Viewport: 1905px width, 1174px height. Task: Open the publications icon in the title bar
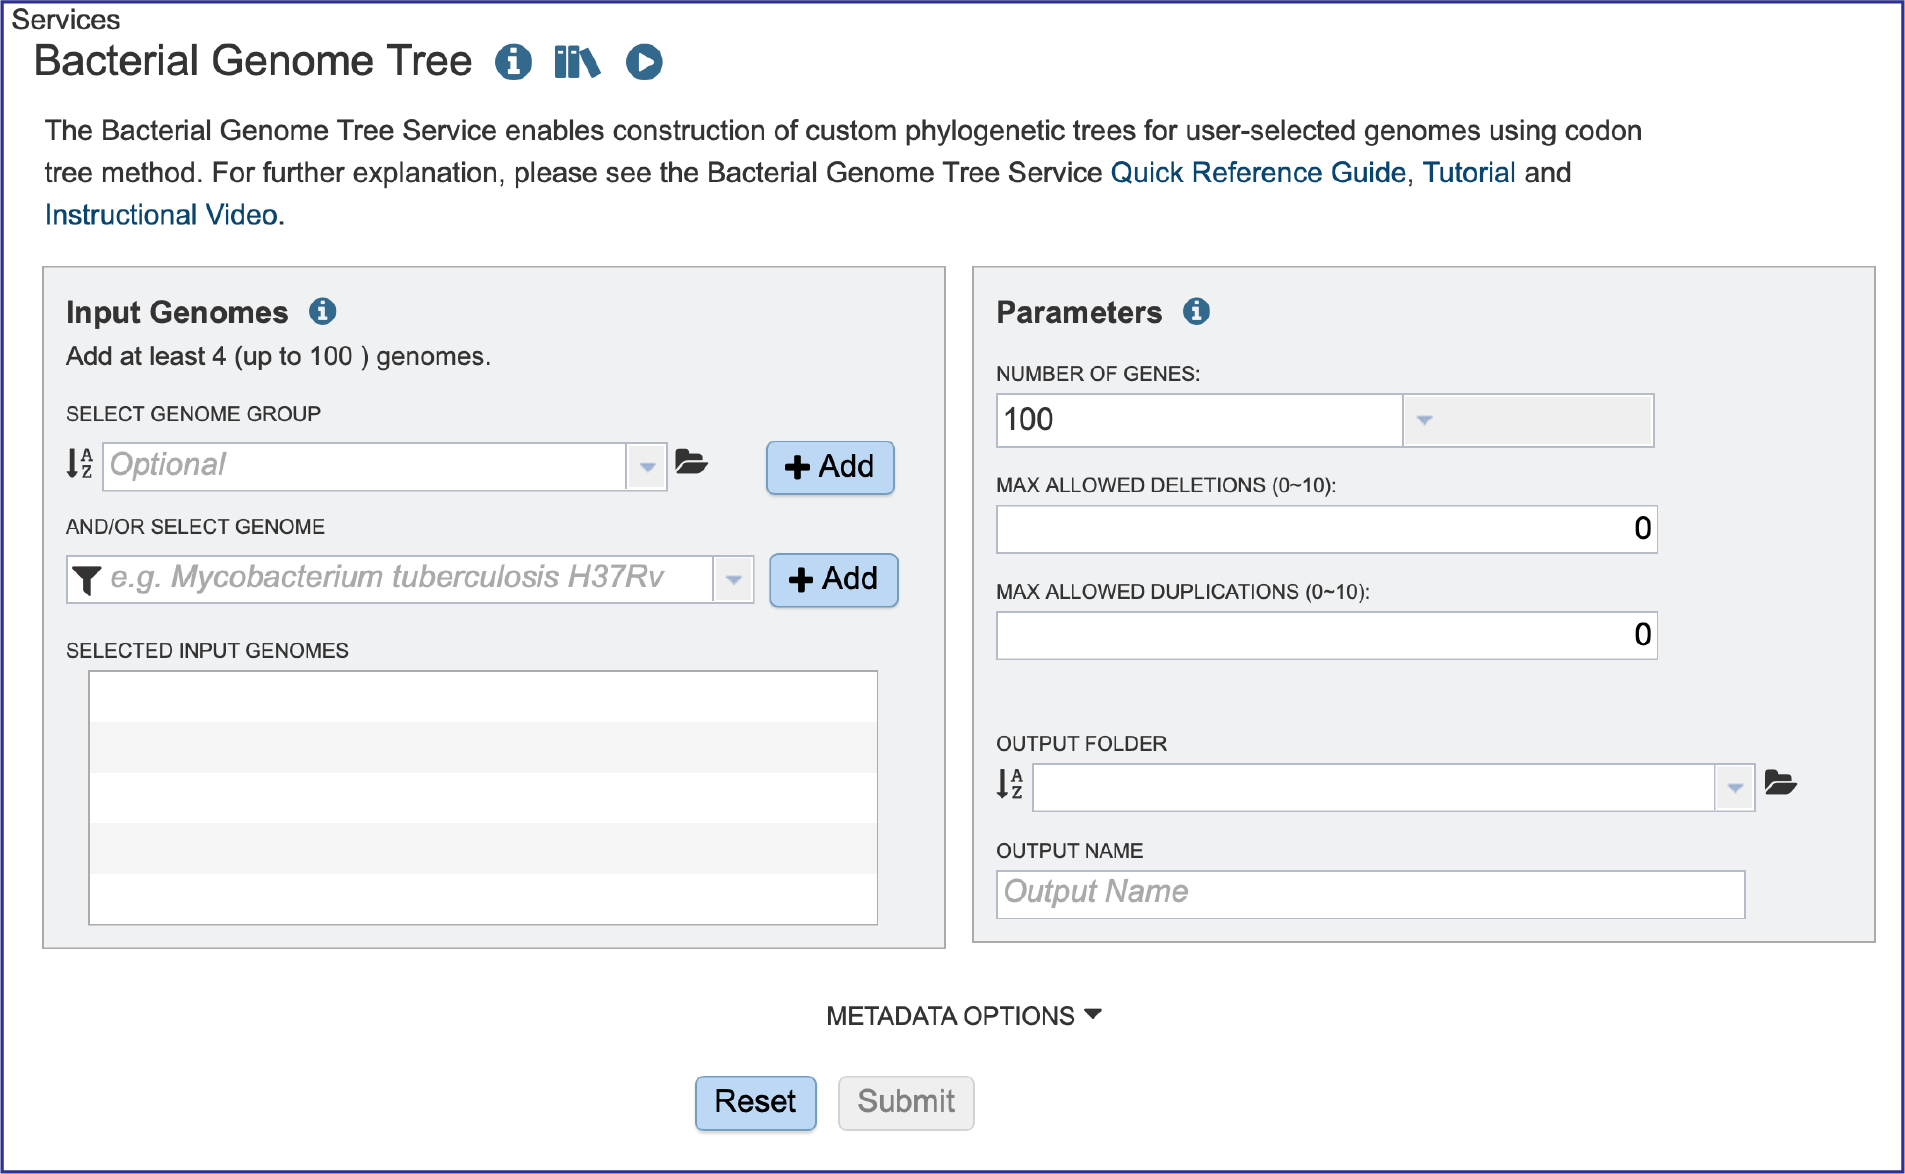click(577, 62)
